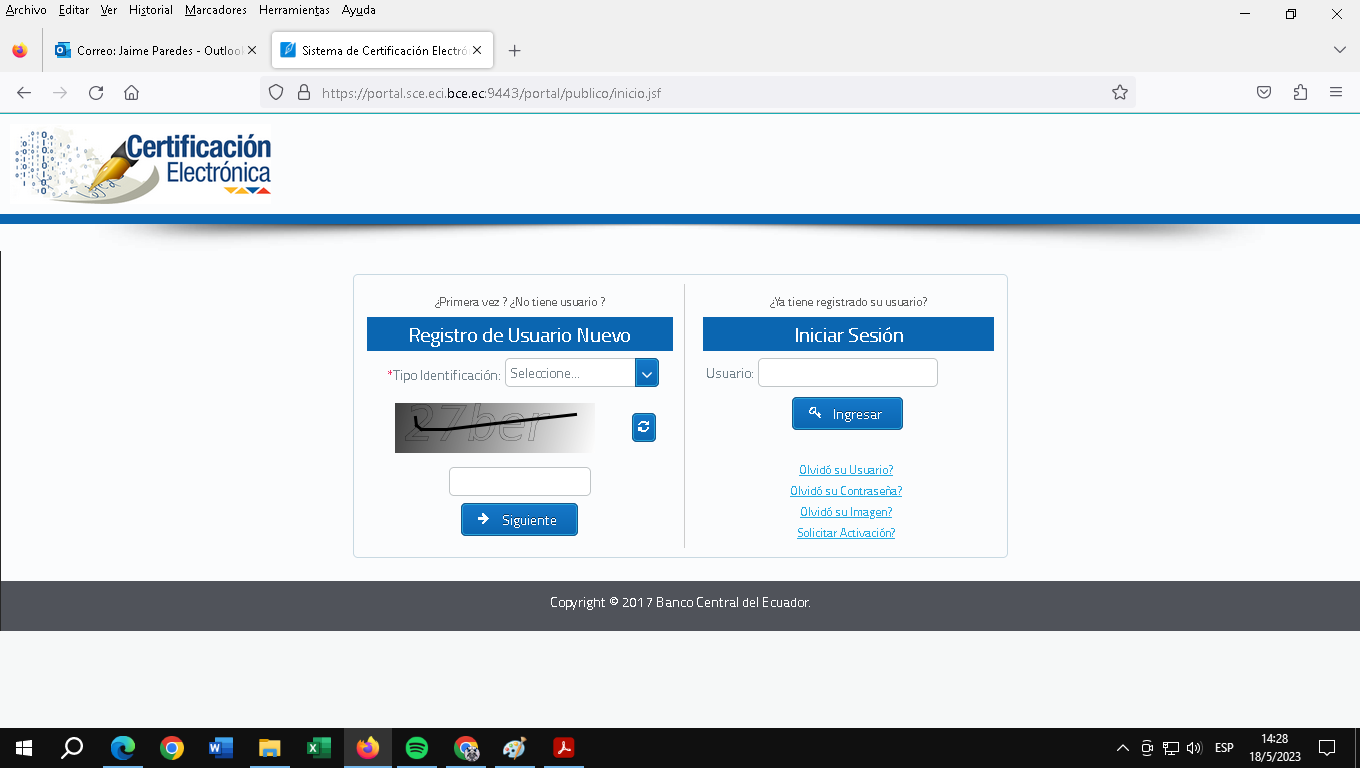Image resolution: width=1360 pixels, height=768 pixels.
Task: Click the Ingresar button
Action: 847,414
